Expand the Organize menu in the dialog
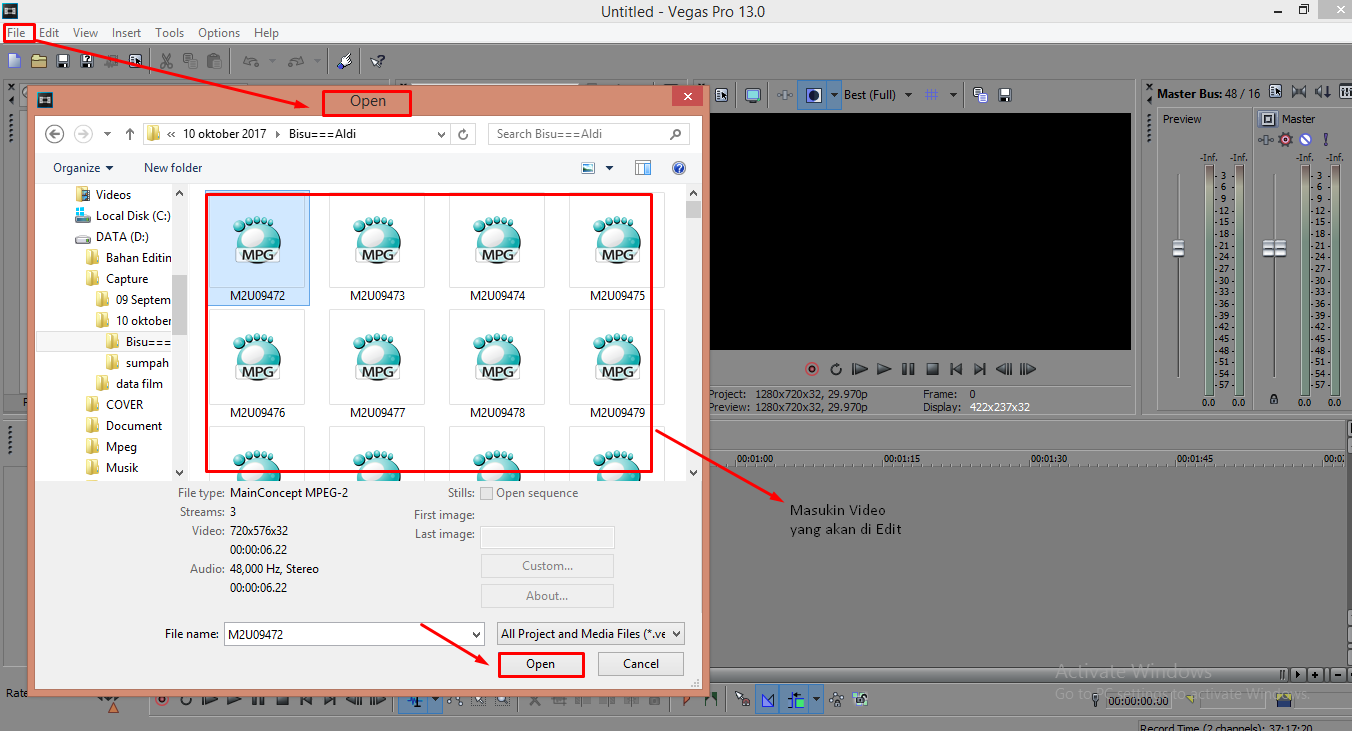1352x731 pixels. click(x=82, y=167)
